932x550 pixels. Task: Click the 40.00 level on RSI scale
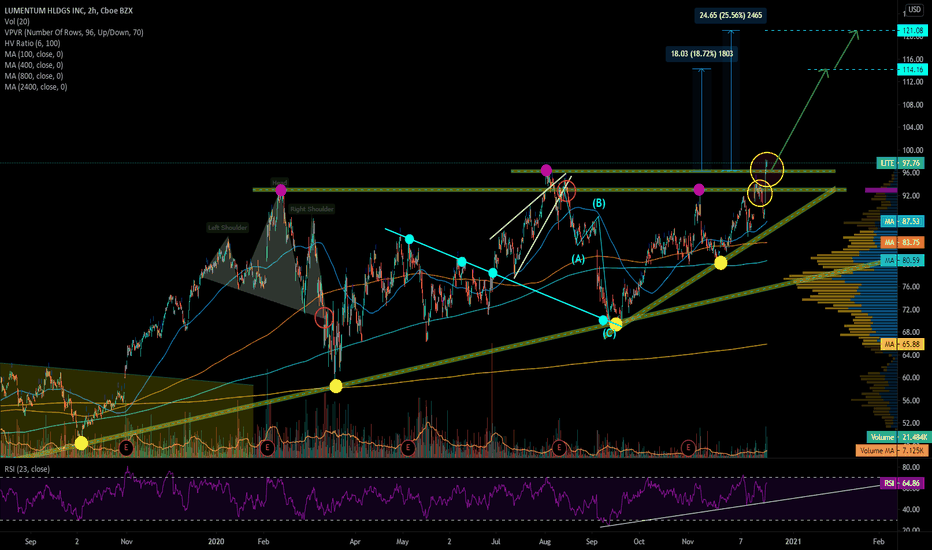[x=912, y=510]
